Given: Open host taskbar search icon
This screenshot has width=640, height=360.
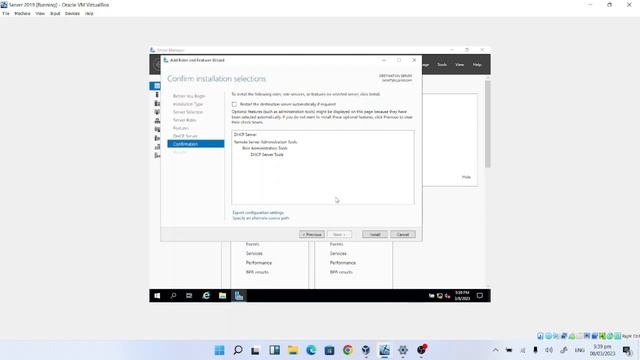Looking at the screenshot, I should (238, 350).
